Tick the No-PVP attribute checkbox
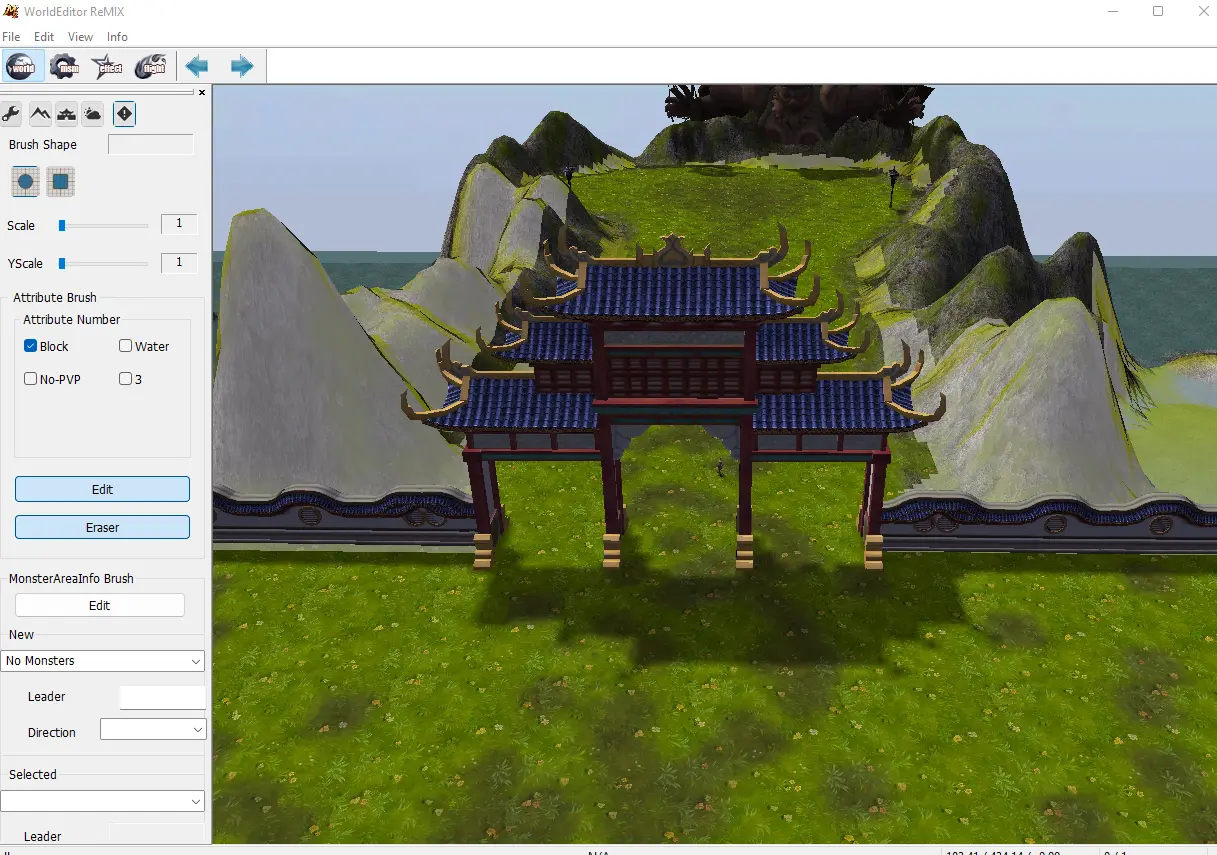This screenshot has width=1217, height=855. tap(31, 379)
